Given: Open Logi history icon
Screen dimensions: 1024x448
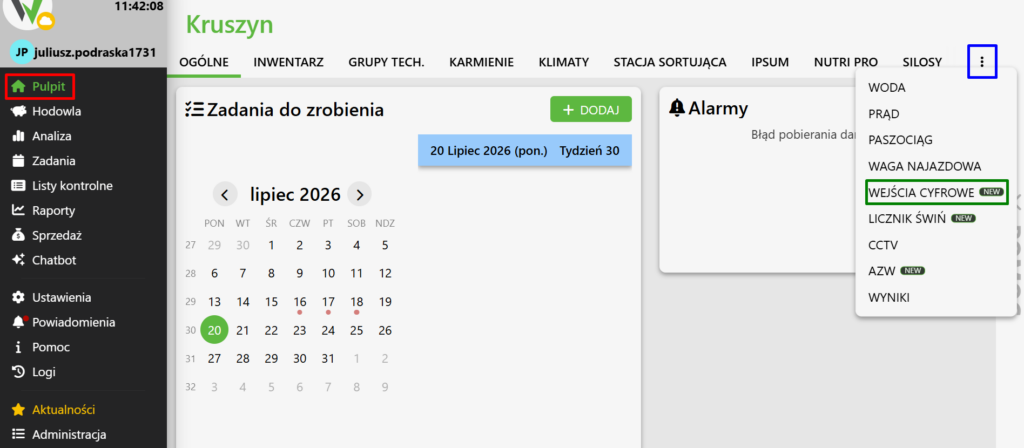Looking at the screenshot, I should tap(18, 372).
